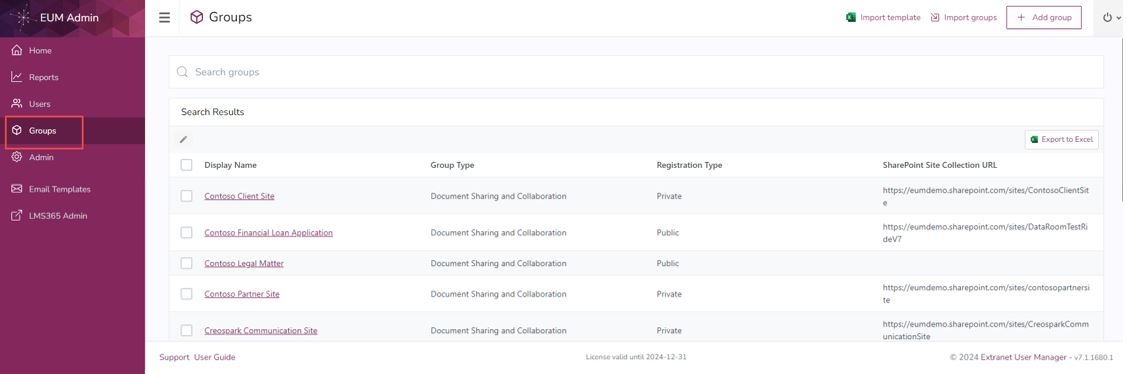The width and height of the screenshot is (1127, 374).
Task: Sort by the Display Name column header
Action: point(230,165)
